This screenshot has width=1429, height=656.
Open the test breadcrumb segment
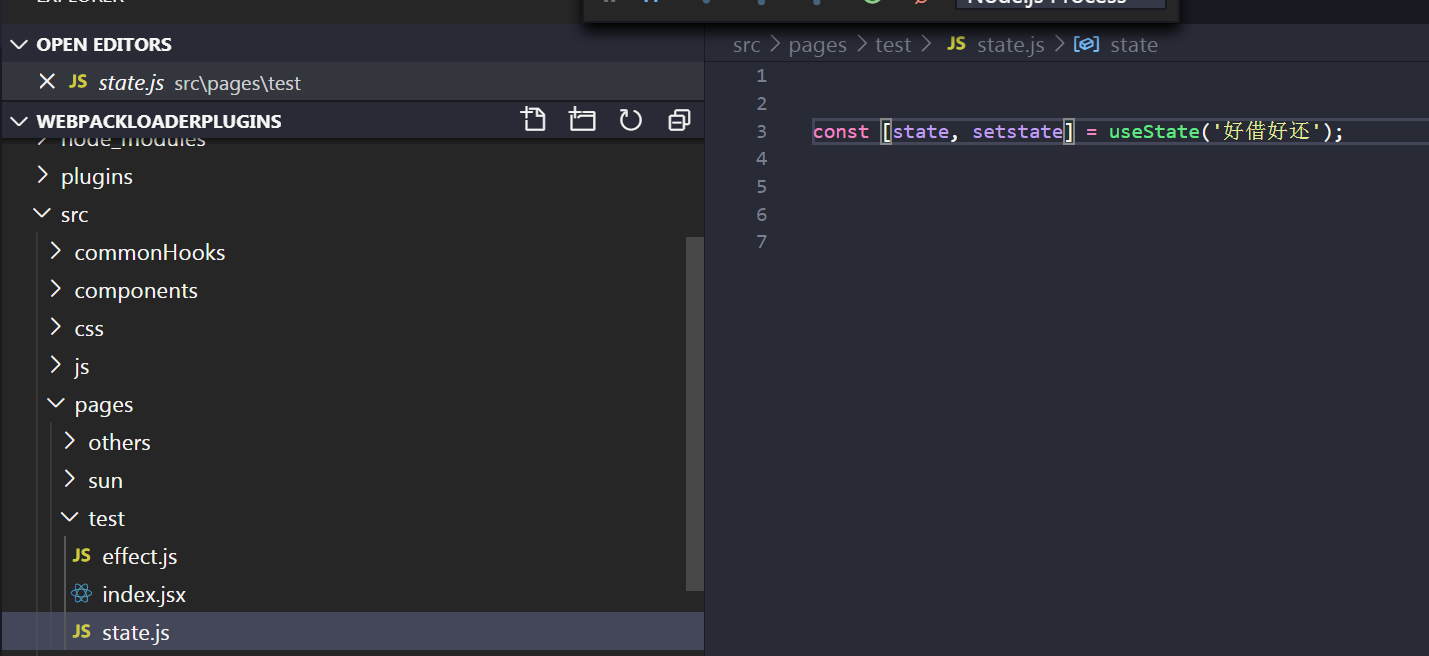click(893, 45)
